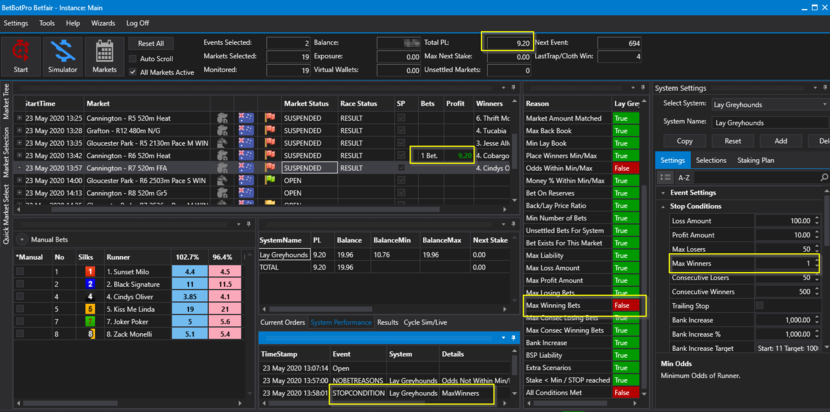Click Sunset Milo's red silk icon
The width and height of the screenshot is (830, 412).
[91, 271]
